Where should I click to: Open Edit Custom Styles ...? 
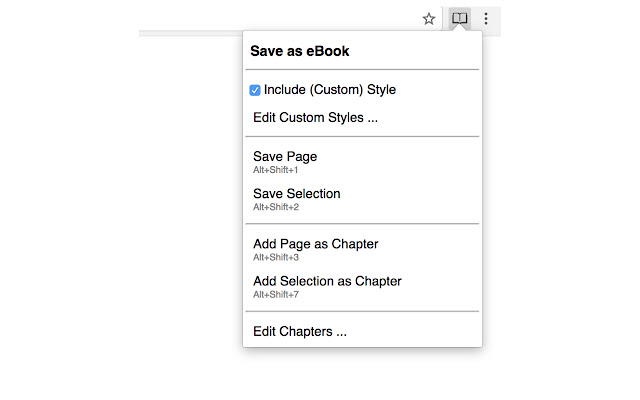tap(315, 118)
